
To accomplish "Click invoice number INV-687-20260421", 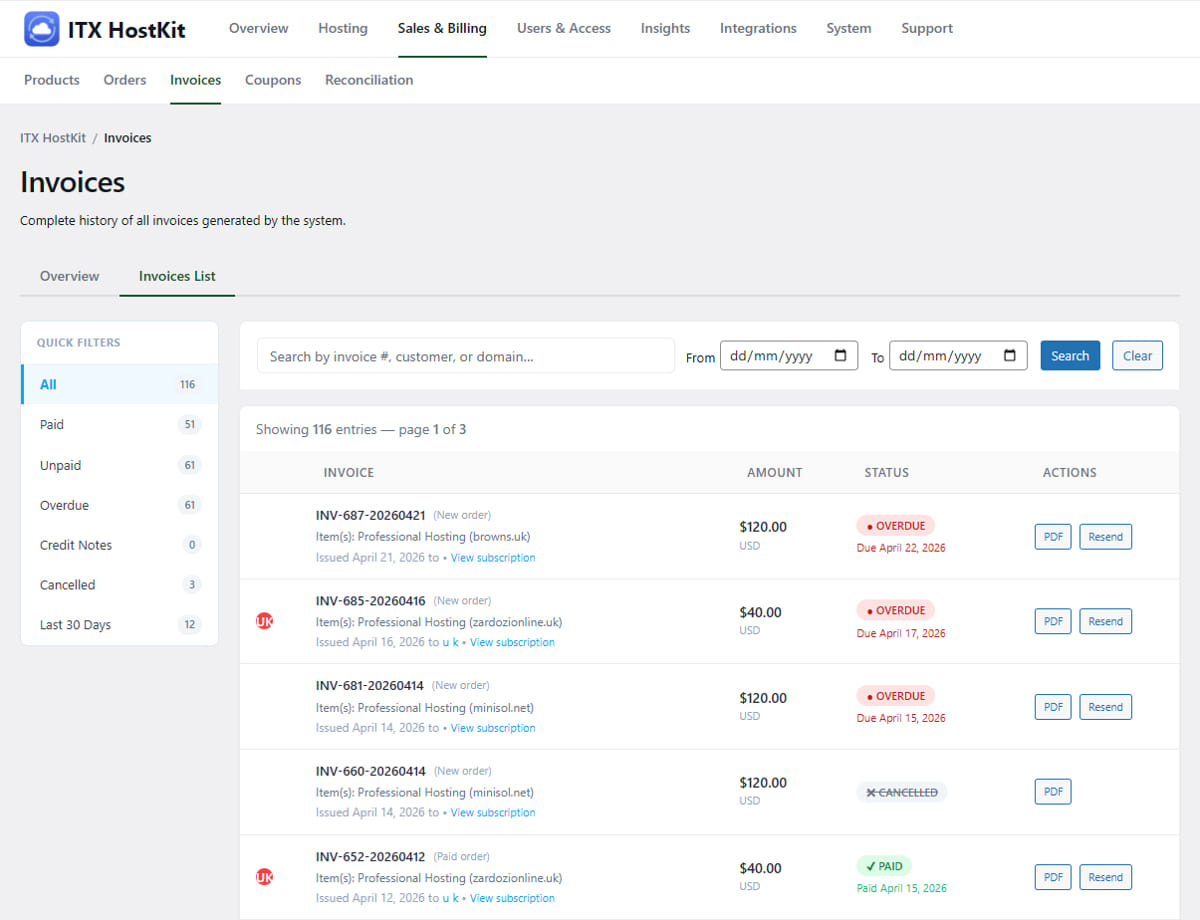I will click(x=371, y=516).
